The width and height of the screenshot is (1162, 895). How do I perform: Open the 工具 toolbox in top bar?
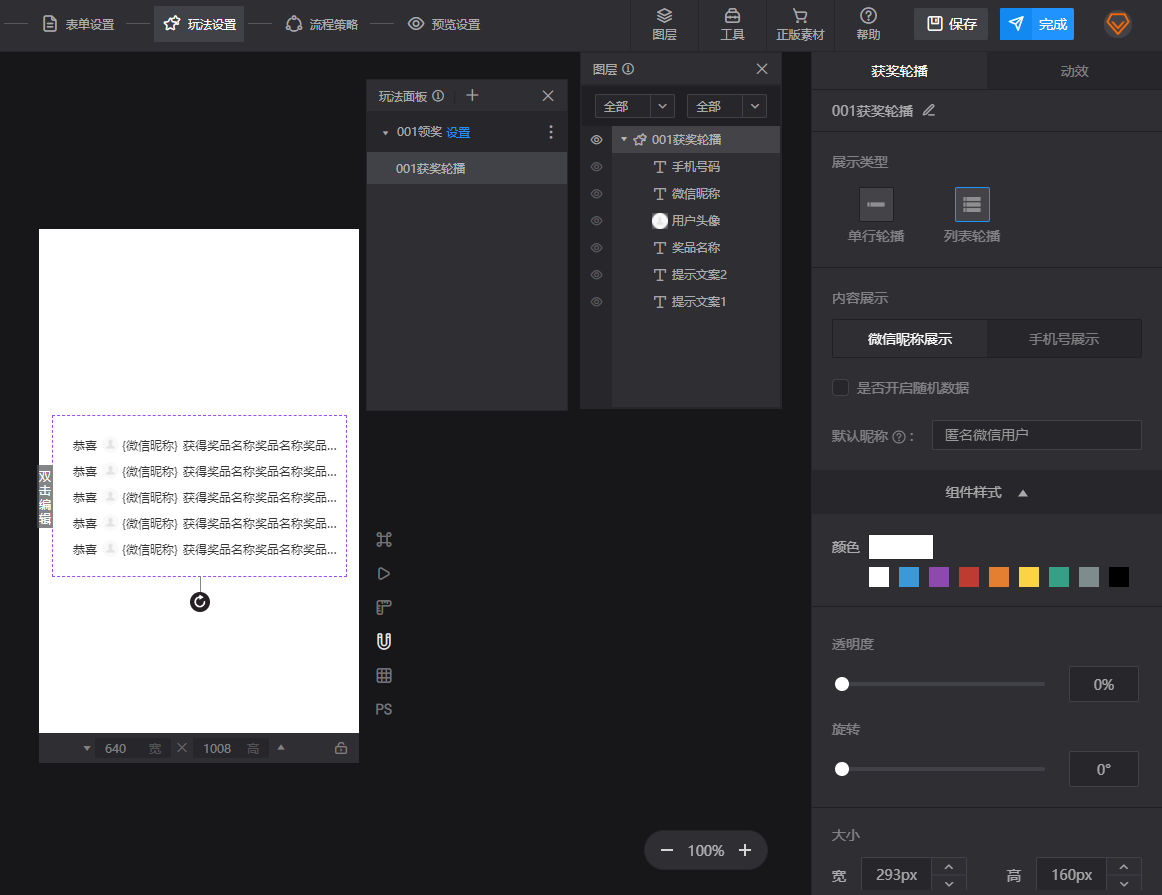pos(732,24)
